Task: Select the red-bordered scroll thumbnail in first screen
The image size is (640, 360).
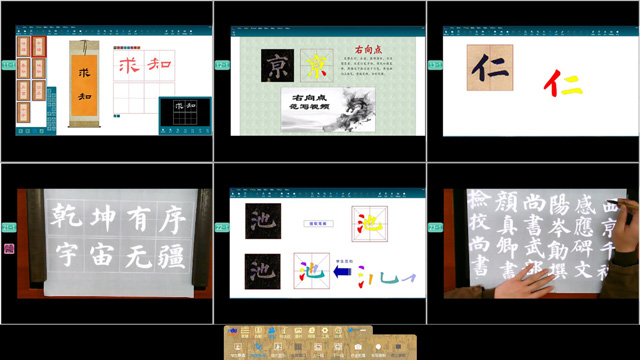Action: tap(39, 47)
